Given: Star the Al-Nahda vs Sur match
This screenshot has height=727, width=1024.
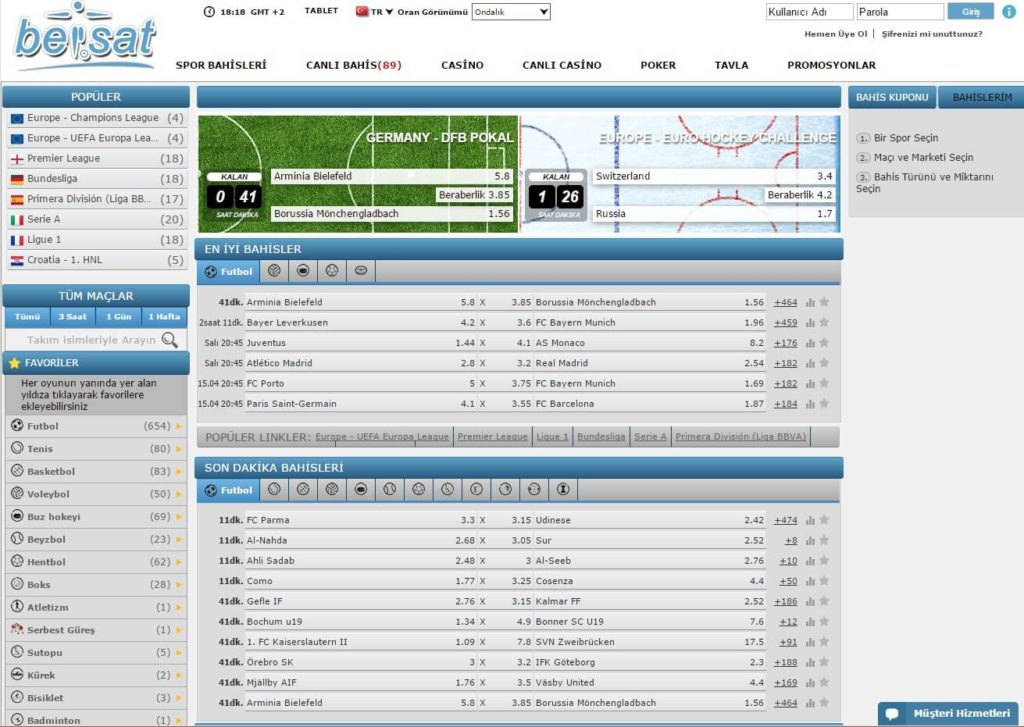Looking at the screenshot, I should tap(824, 540).
